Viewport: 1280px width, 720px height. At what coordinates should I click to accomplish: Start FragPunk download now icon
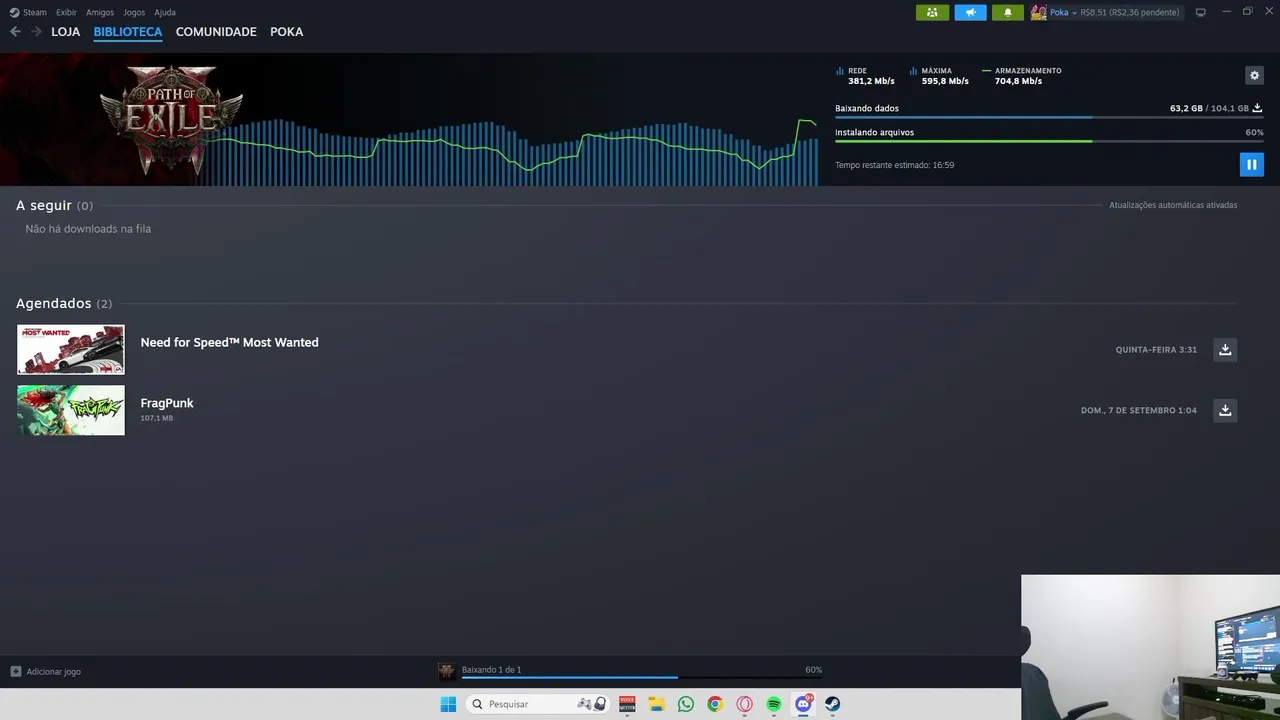[x=1225, y=410]
